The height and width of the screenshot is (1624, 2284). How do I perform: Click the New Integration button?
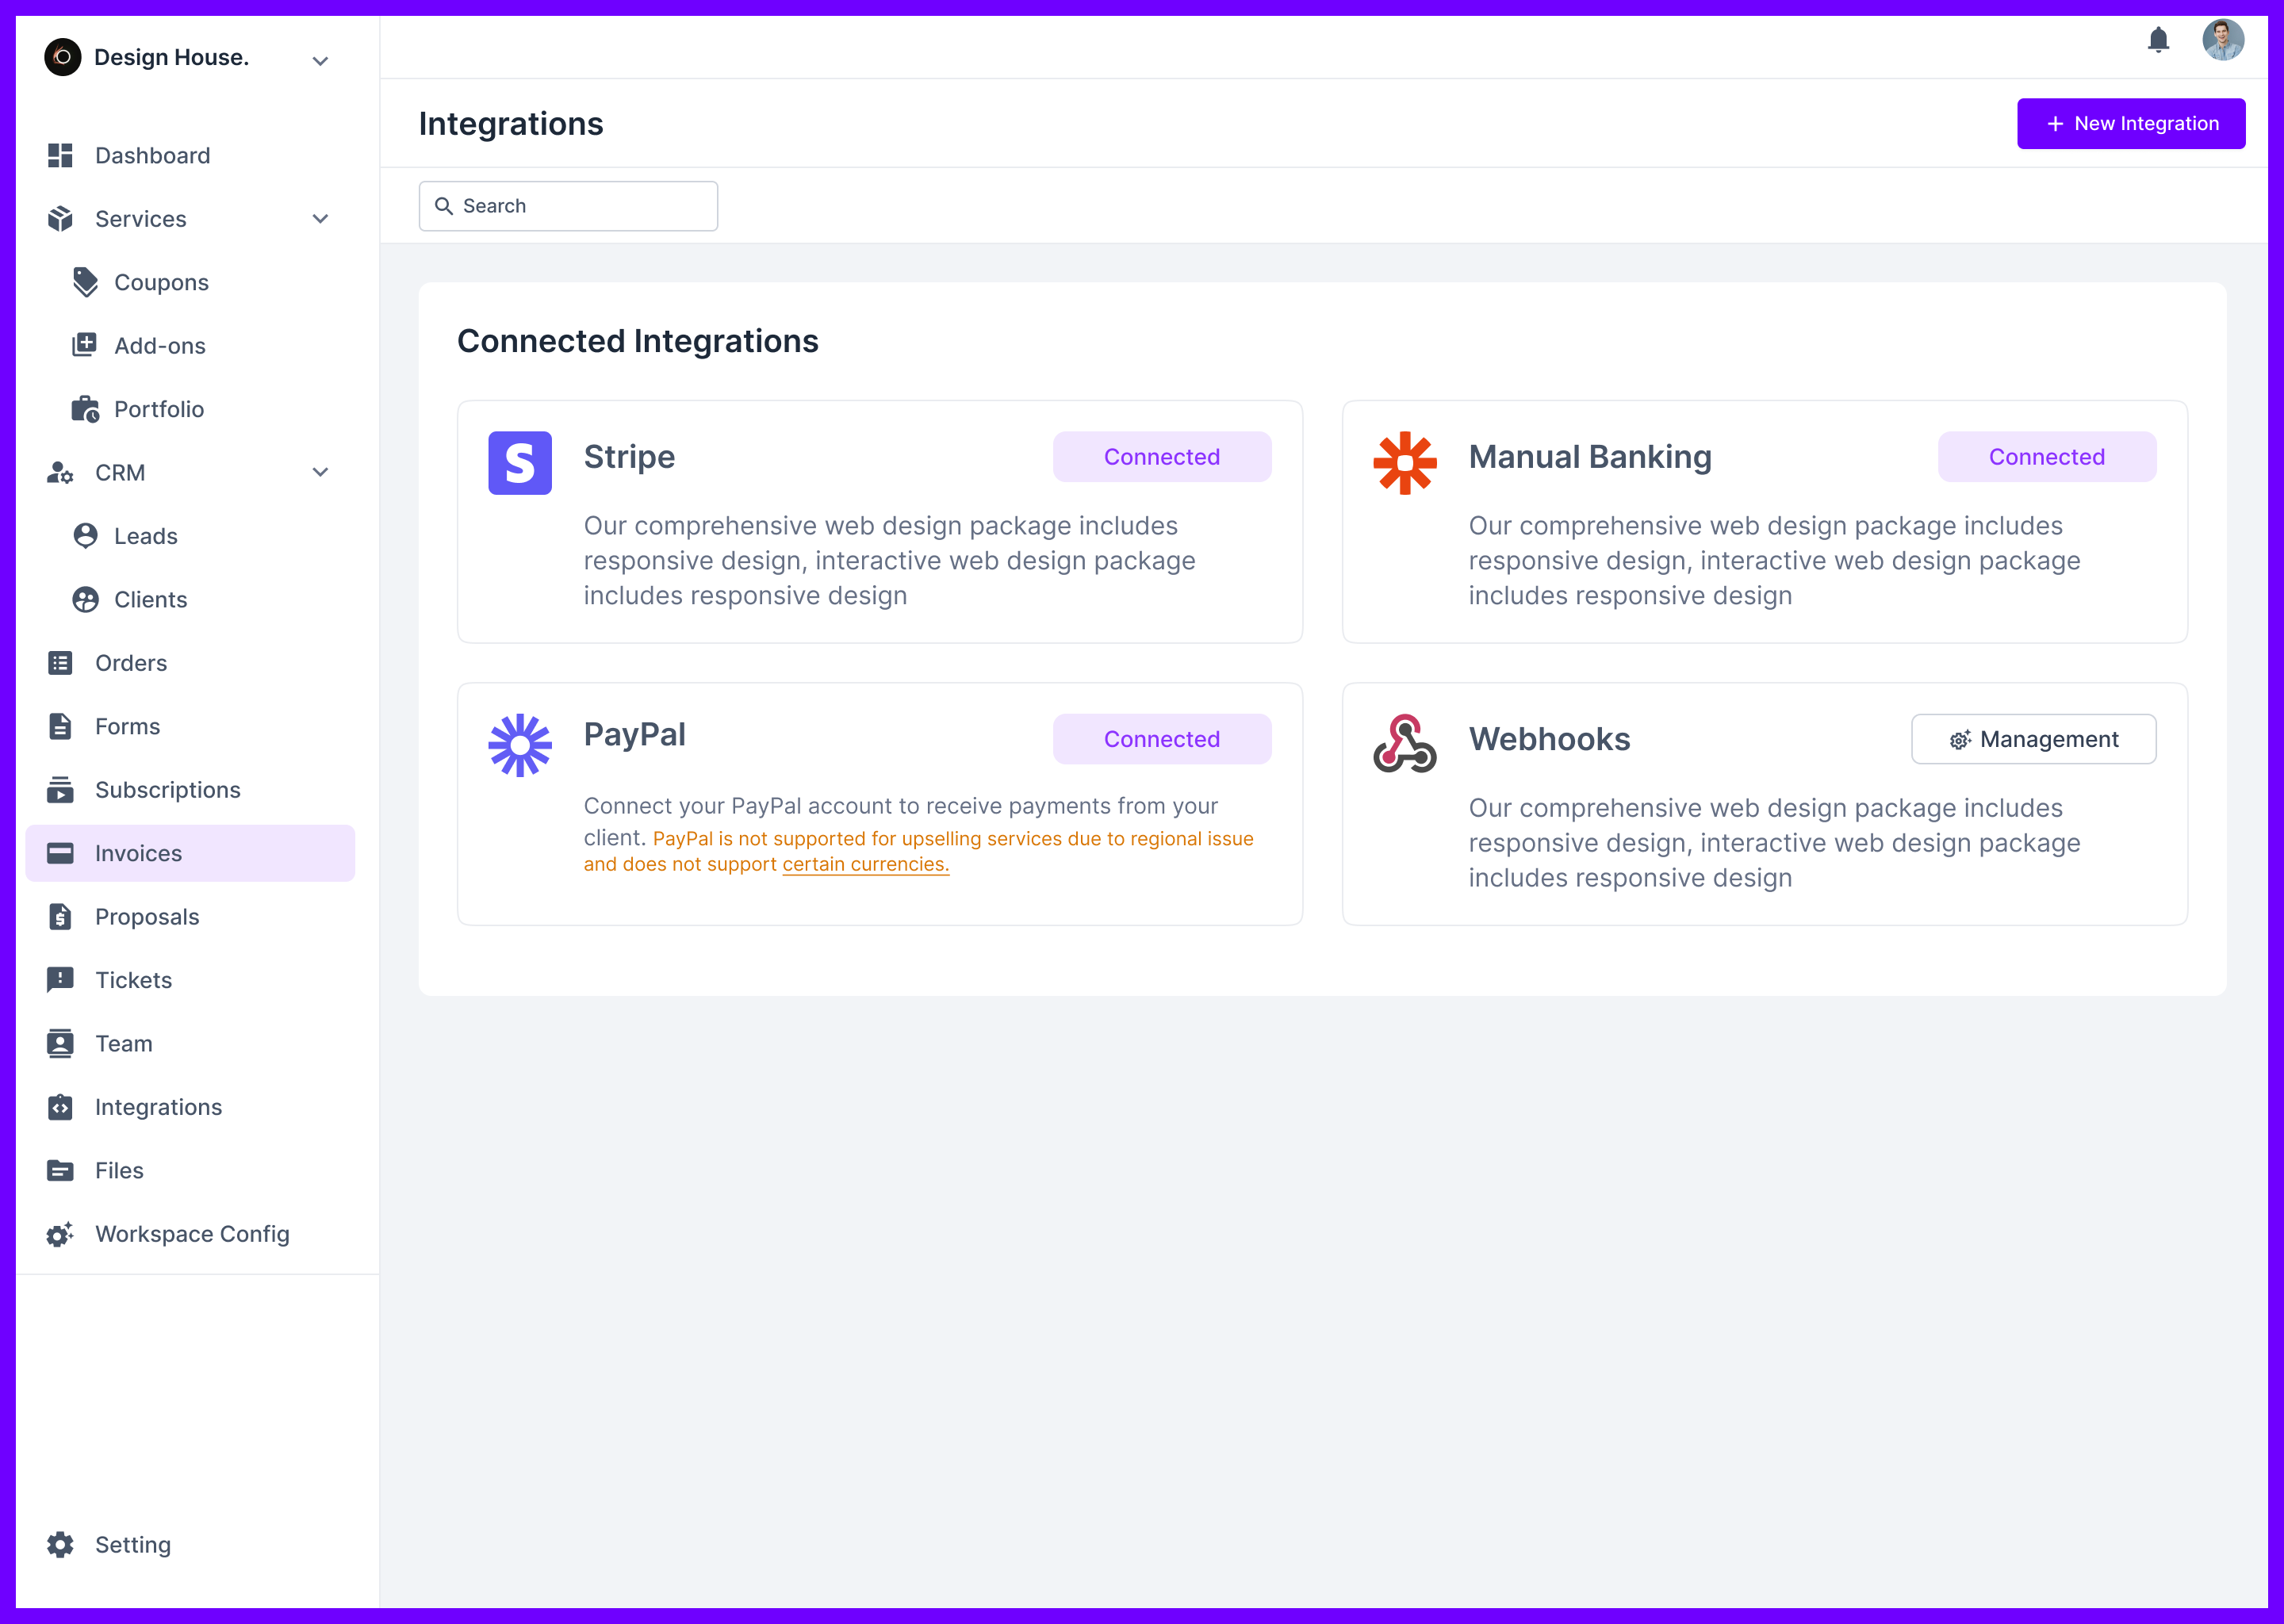coord(2131,123)
